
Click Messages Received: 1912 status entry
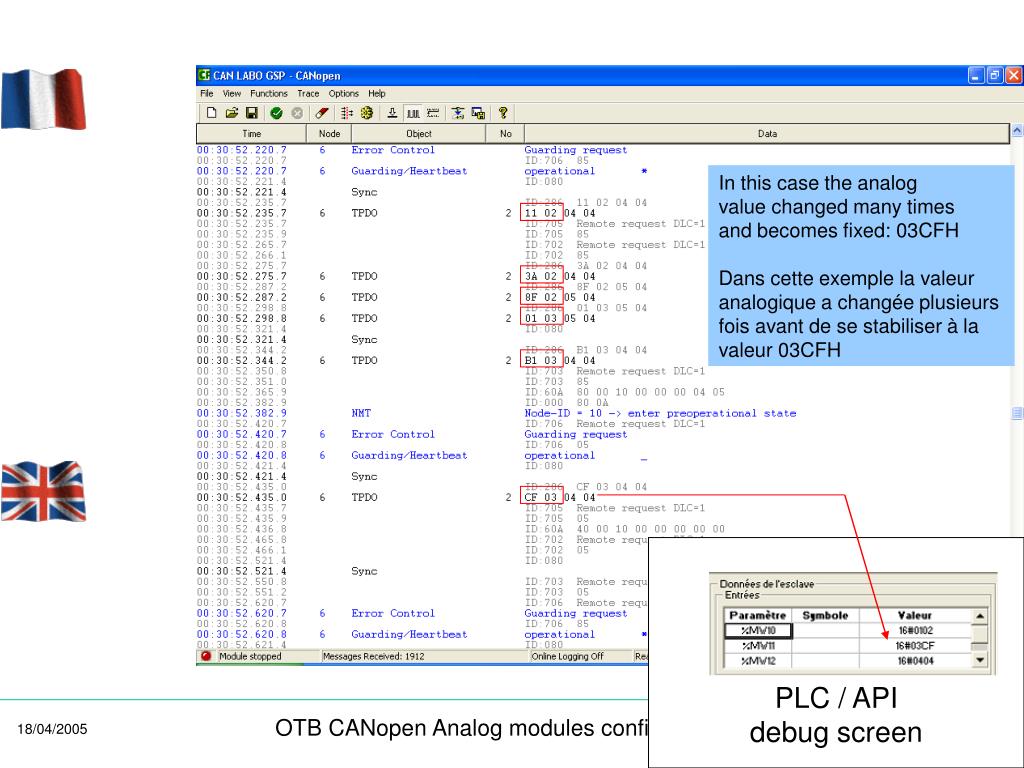pyautogui.click(x=374, y=656)
